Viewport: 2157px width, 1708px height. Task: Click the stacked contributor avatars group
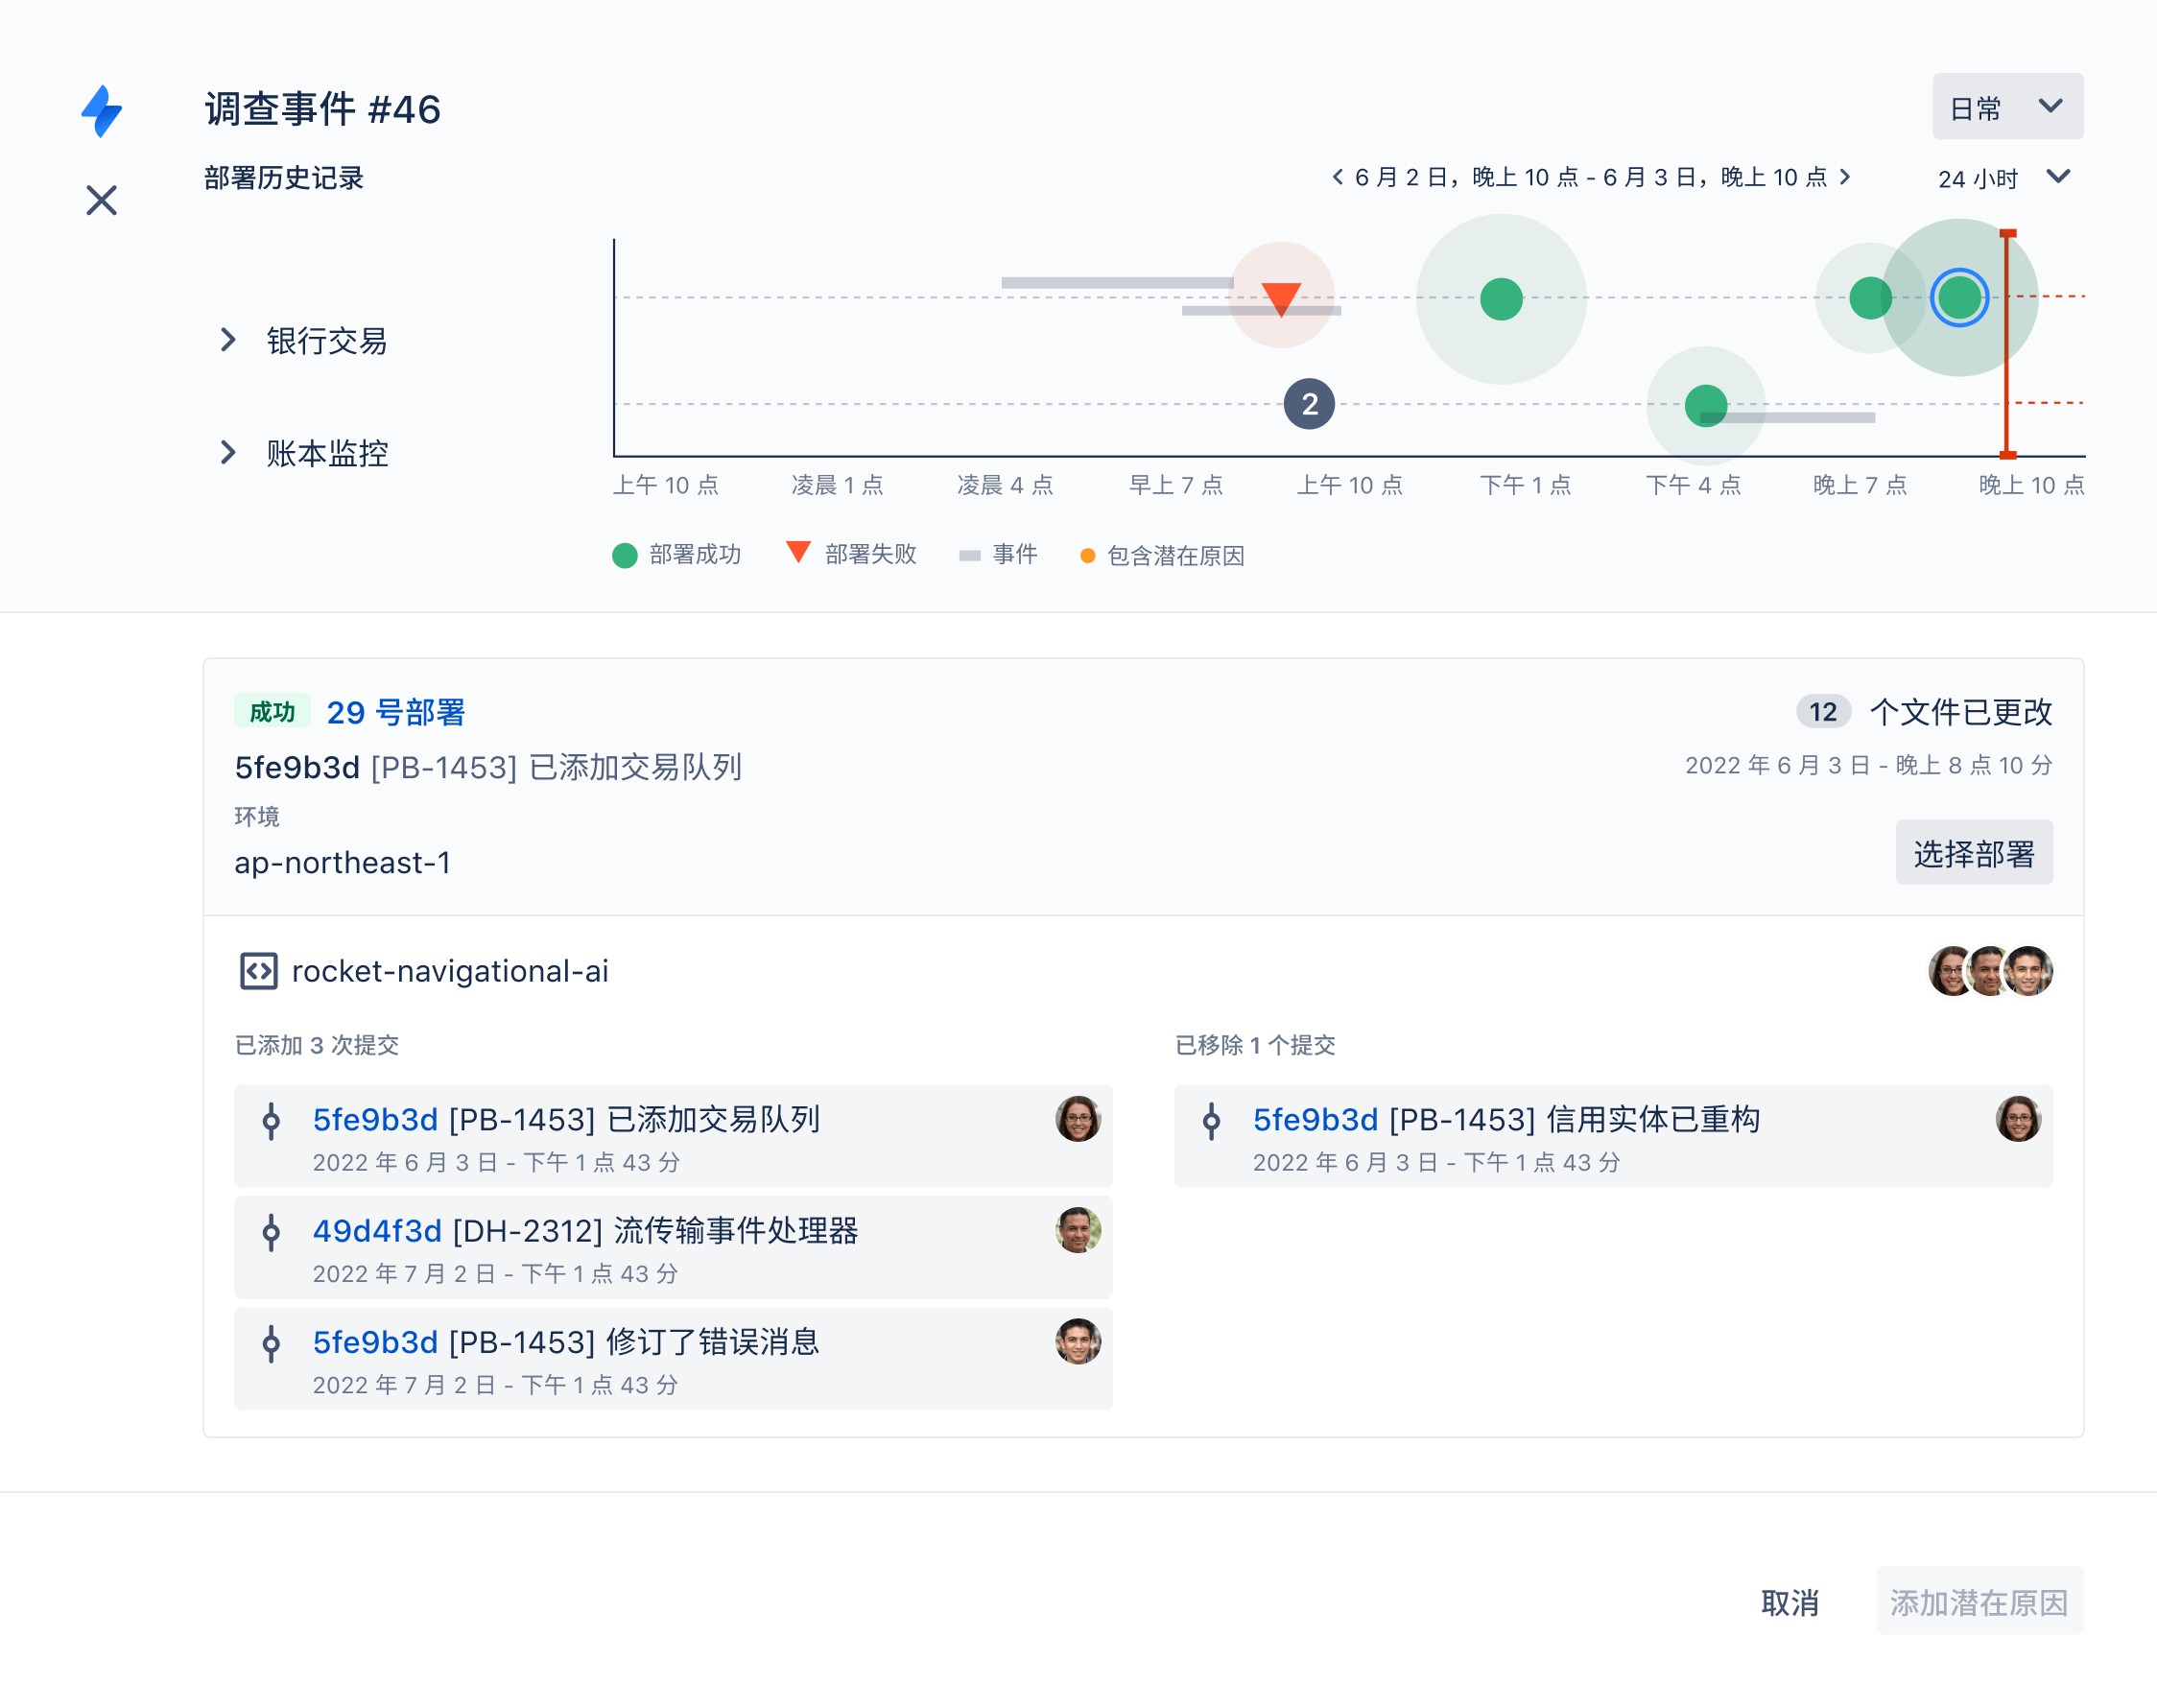point(1989,970)
